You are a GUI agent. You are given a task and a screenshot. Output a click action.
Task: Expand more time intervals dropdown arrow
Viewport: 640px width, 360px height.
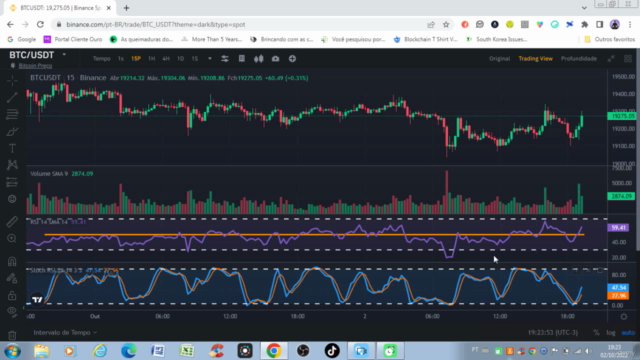[x=210, y=59]
